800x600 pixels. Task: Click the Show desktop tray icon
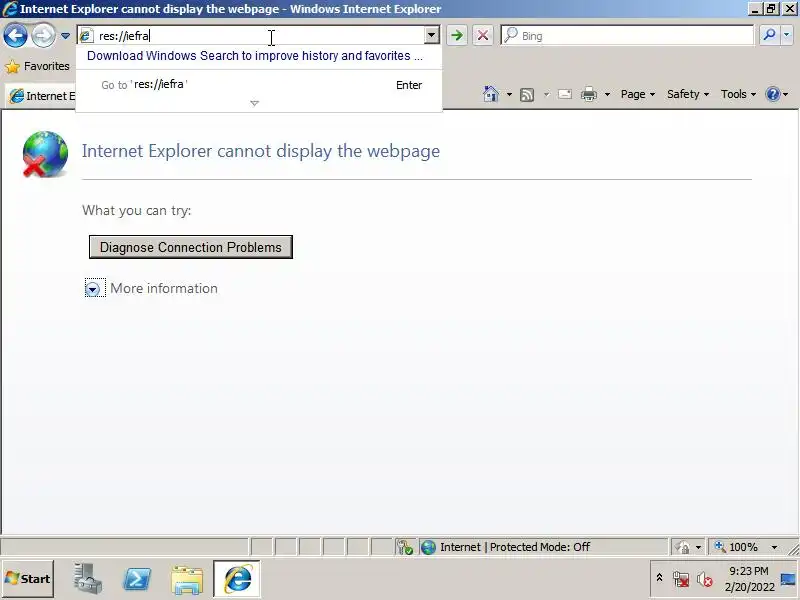[789, 580]
